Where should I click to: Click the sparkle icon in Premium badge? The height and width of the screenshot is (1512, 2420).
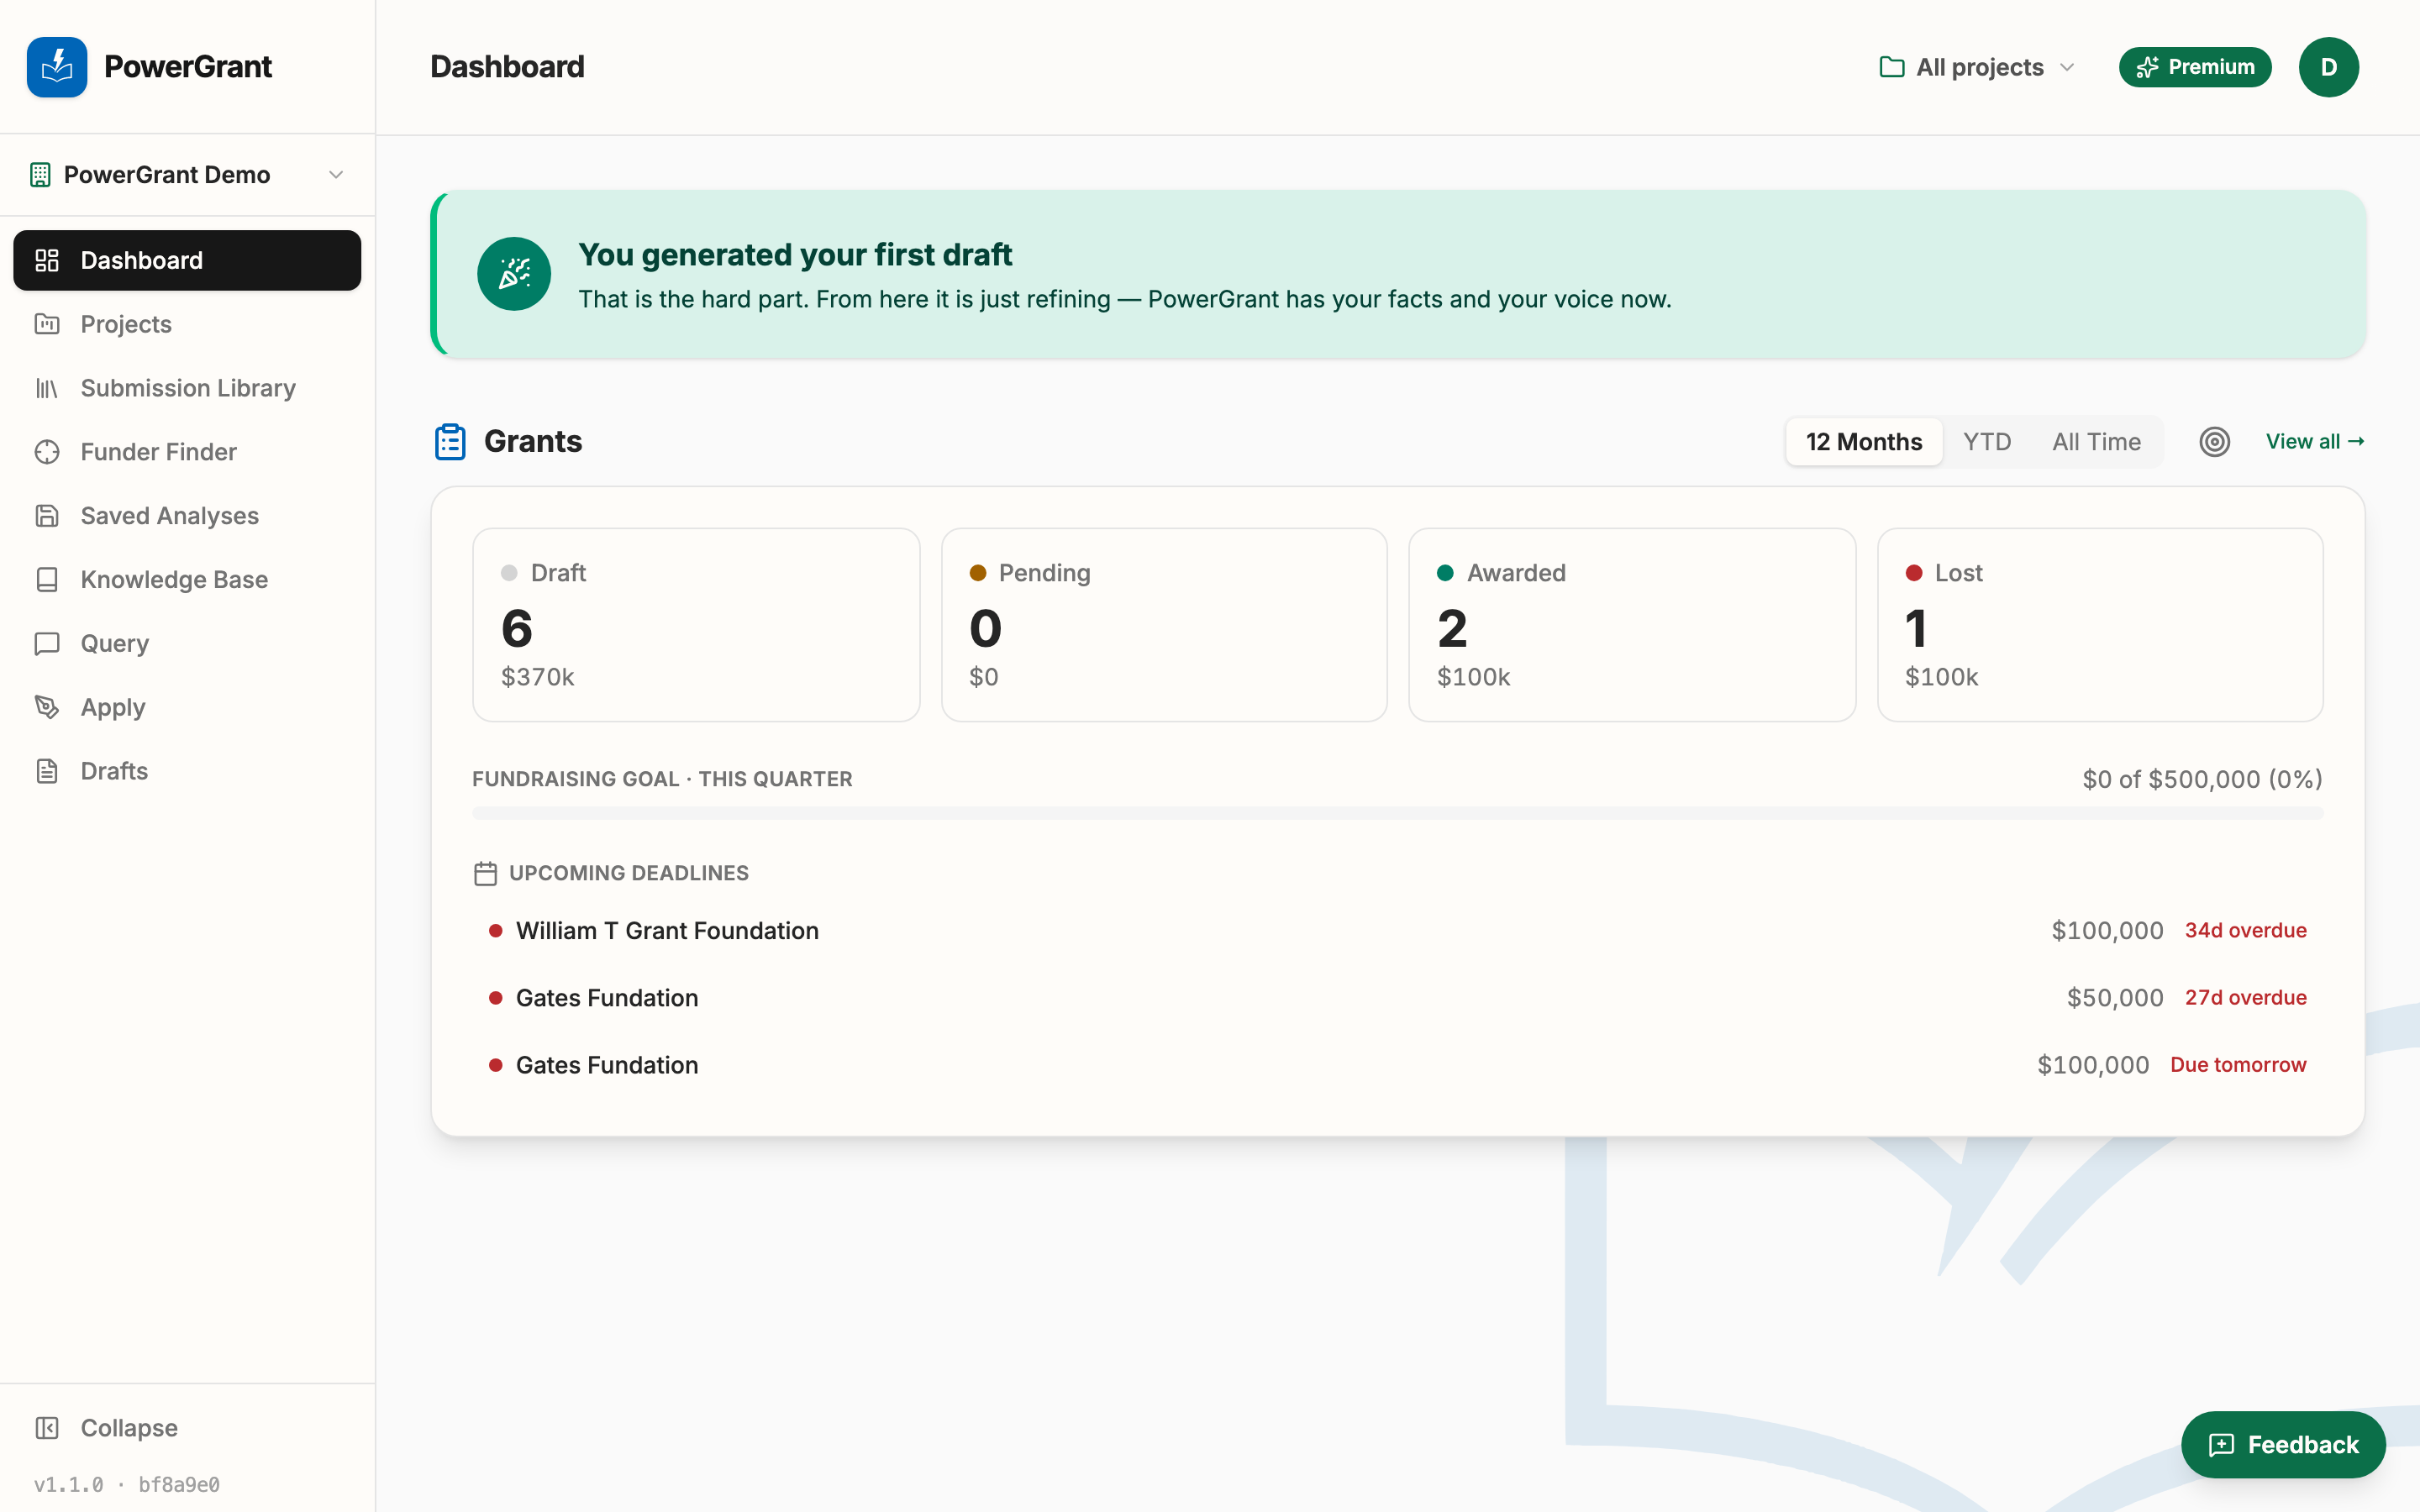[2147, 67]
